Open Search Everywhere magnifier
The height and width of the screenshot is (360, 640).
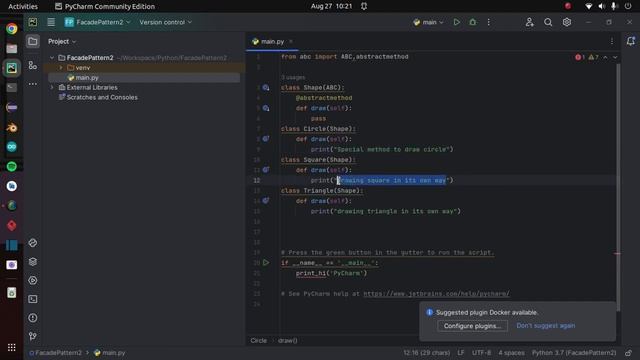coord(548,22)
